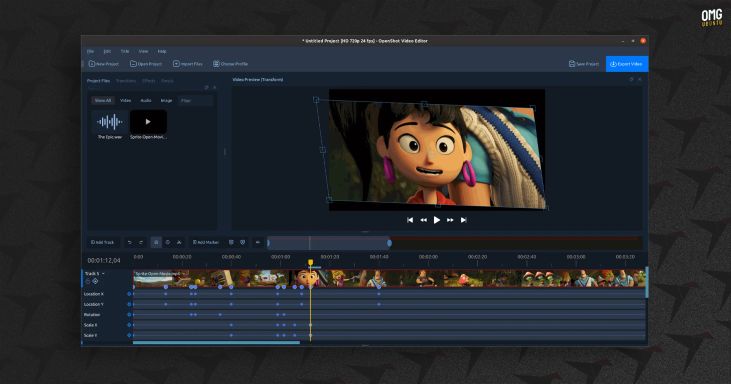Click the zoom slider right handle
The image size is (731, 384).
click(x=389, y=242)
